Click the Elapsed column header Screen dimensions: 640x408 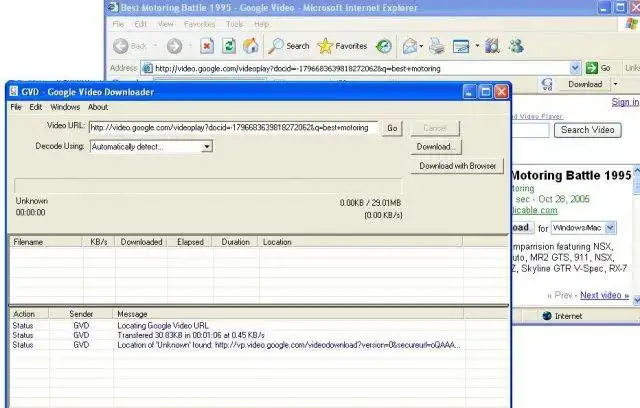190,242
